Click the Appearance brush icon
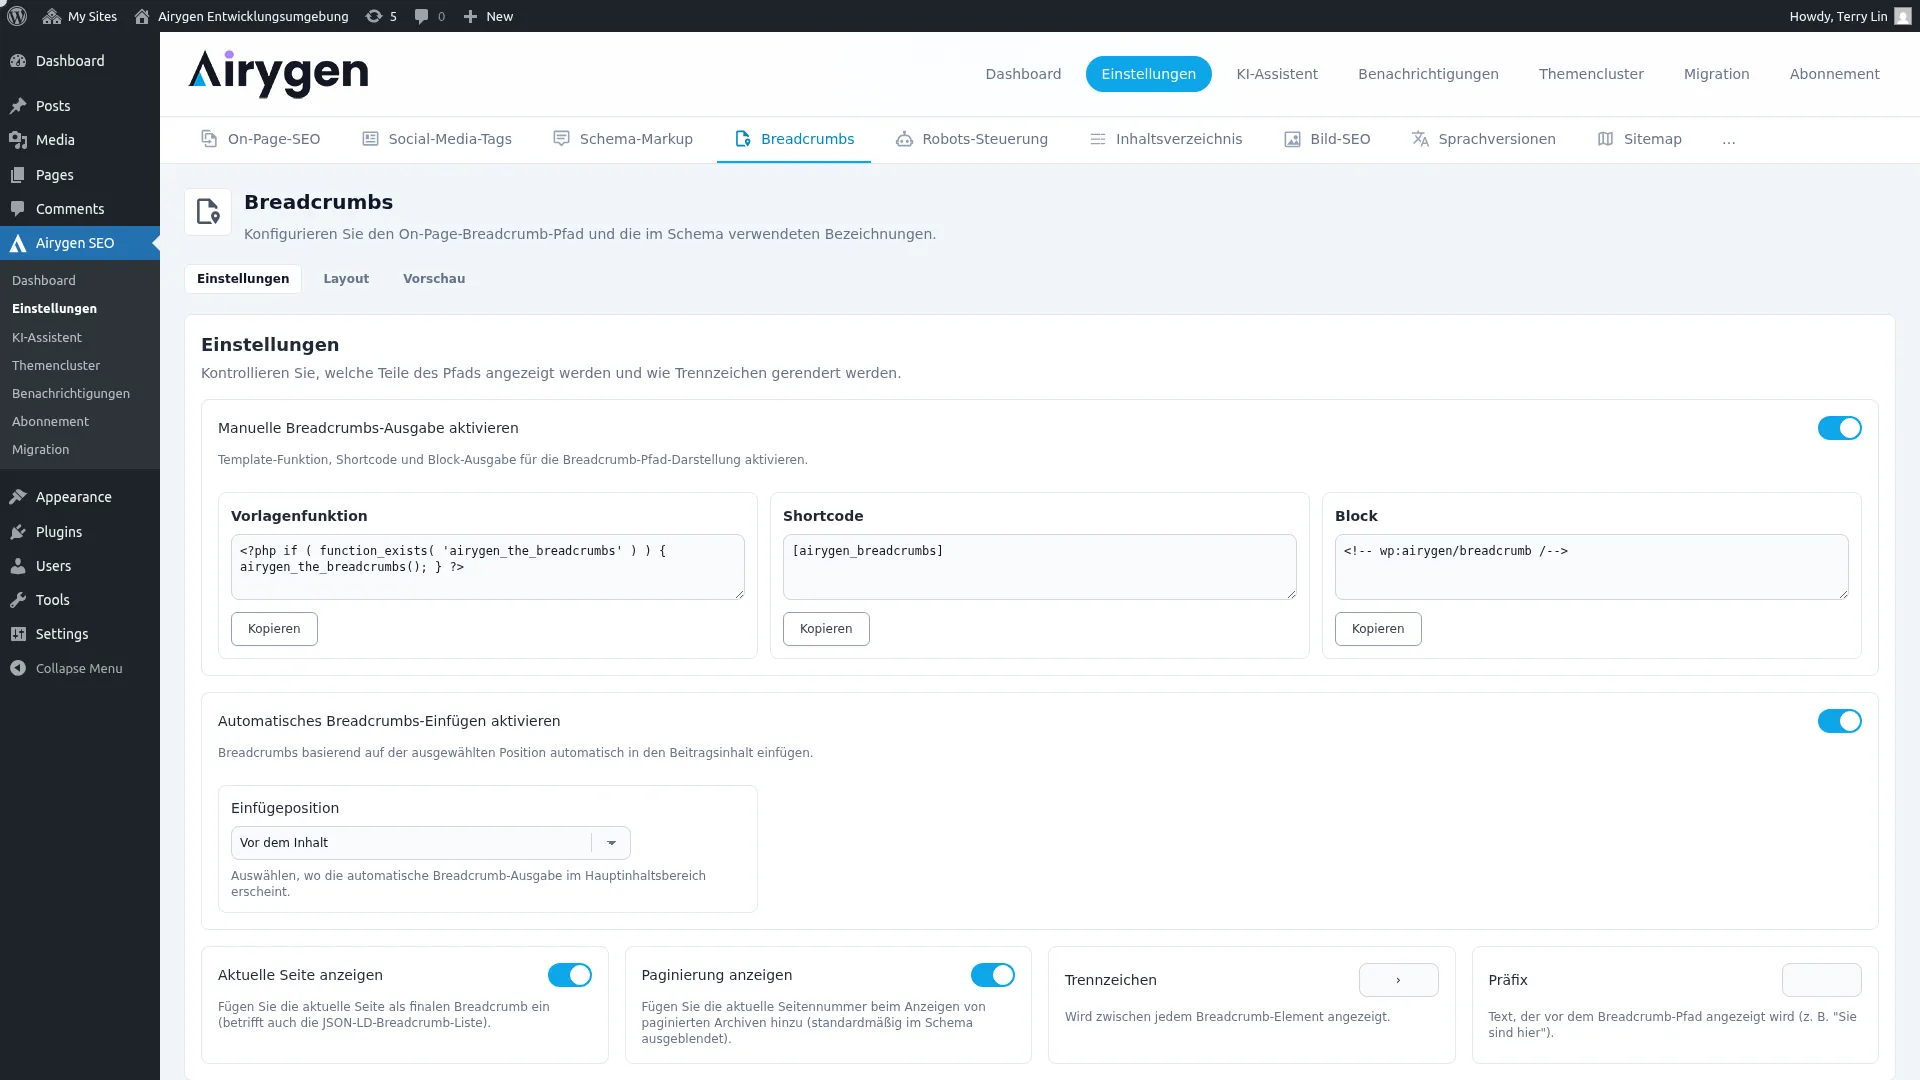Viewport: 1920px width, 1080px height. pyautogui.click(x=18, y=497)
